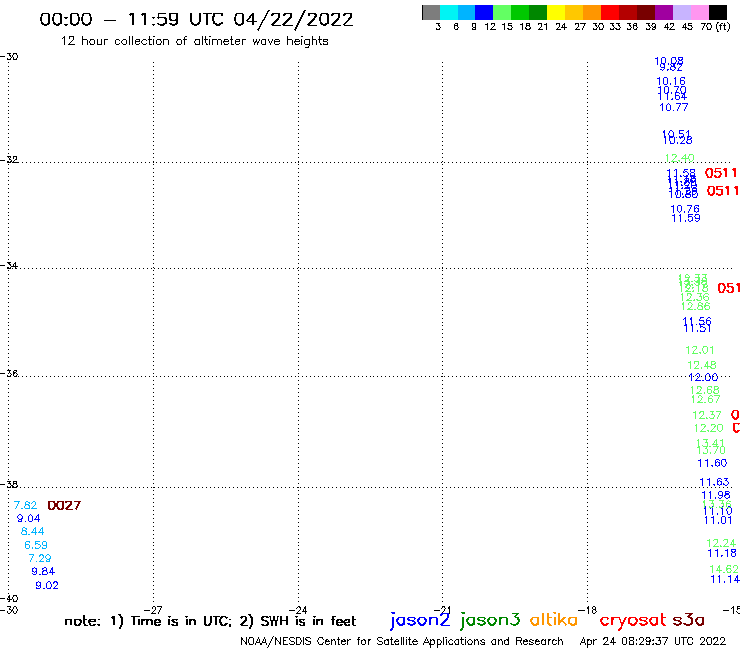Click the altika satellite legend label
The width and height of the screenshot is (740, 650).
[x=554, y=620]
